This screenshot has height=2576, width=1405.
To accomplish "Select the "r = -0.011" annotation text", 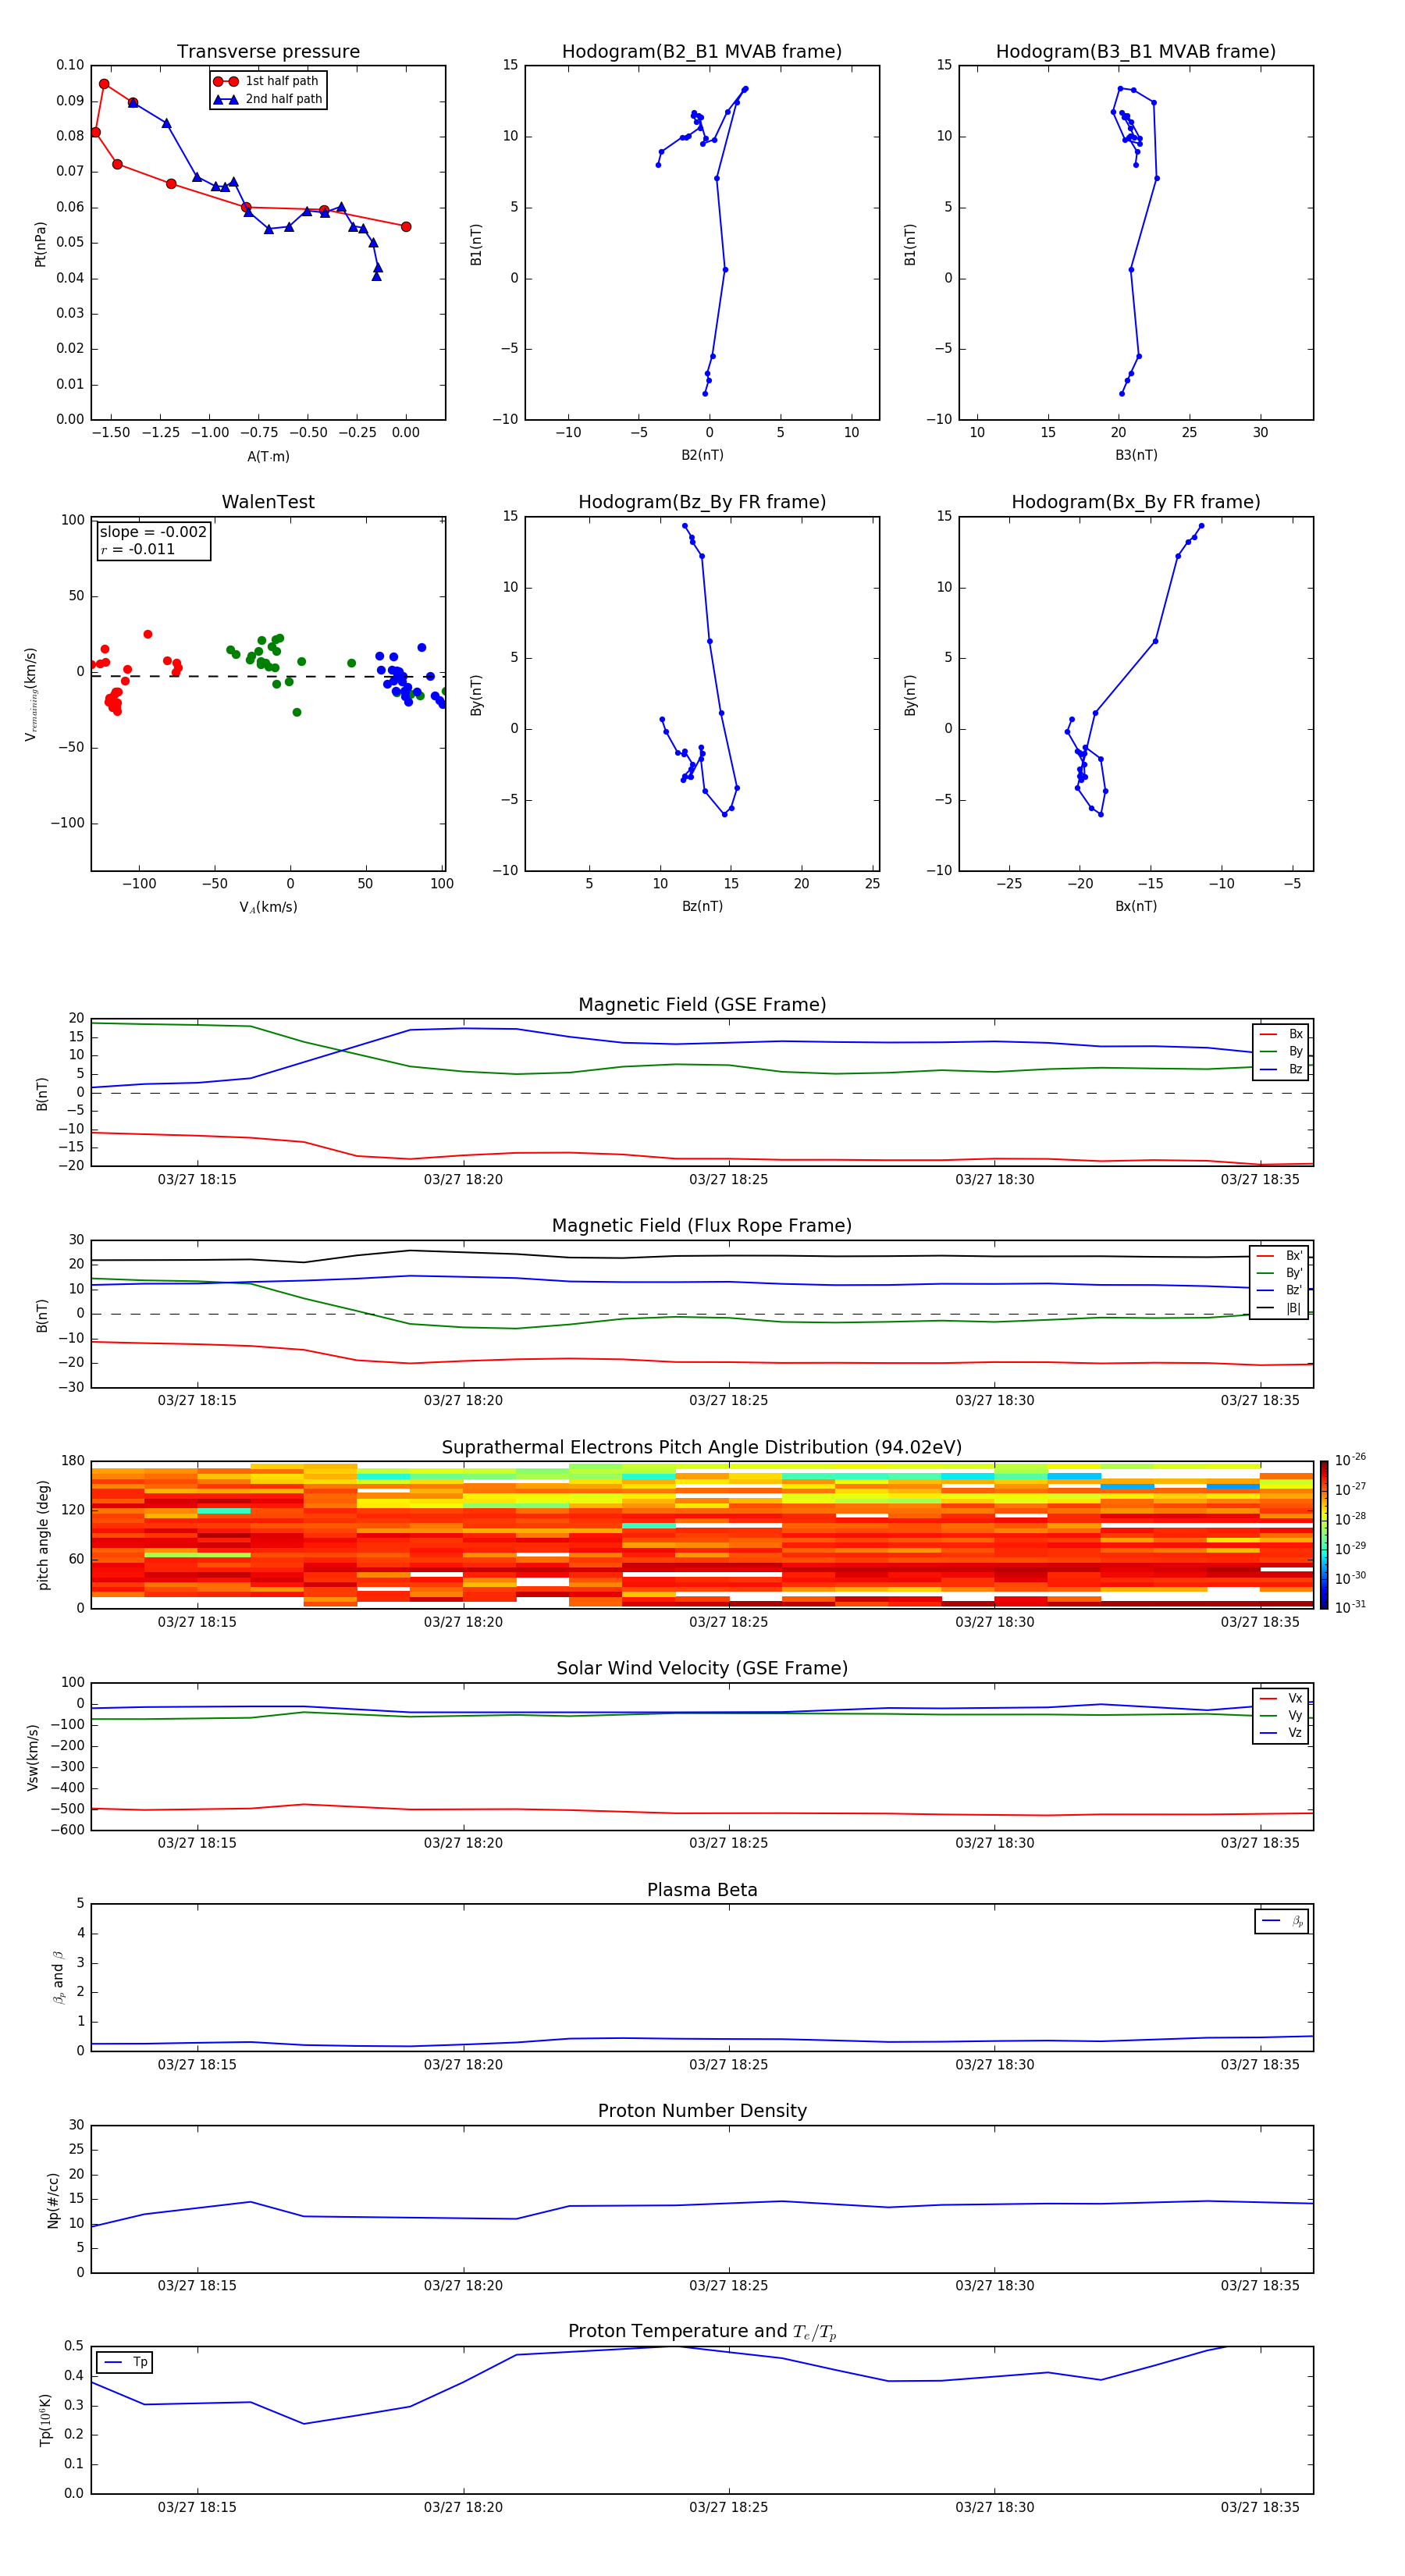I will click(138, 549).
